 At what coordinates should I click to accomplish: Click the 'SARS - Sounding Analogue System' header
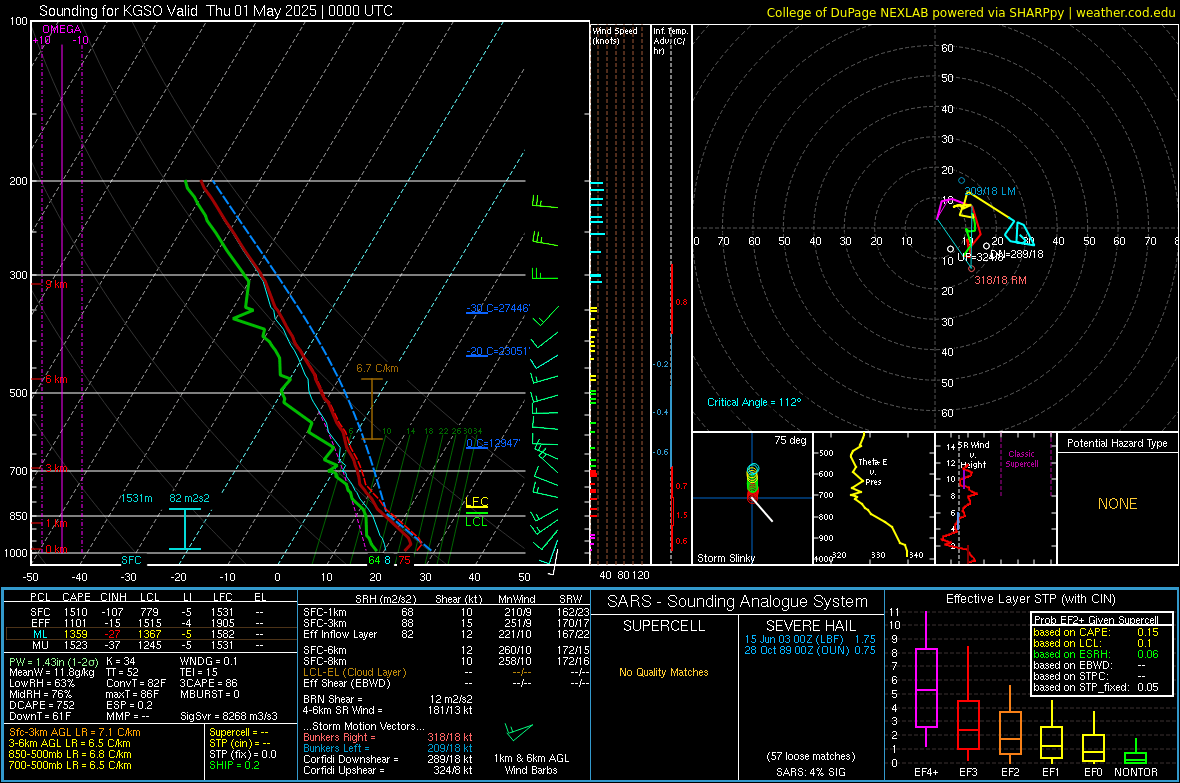point(738,602)
